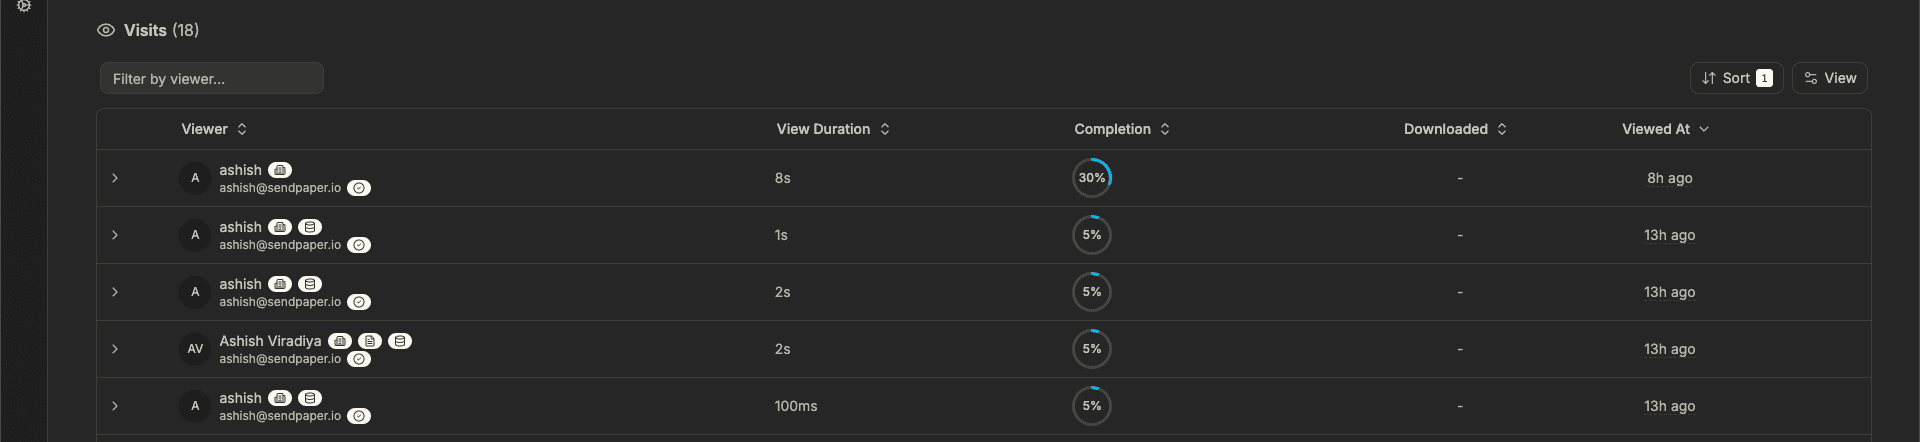Click the 30% completion progress ring
The width and height of the screenshot is (1920, 442).
pos(1092,178)
